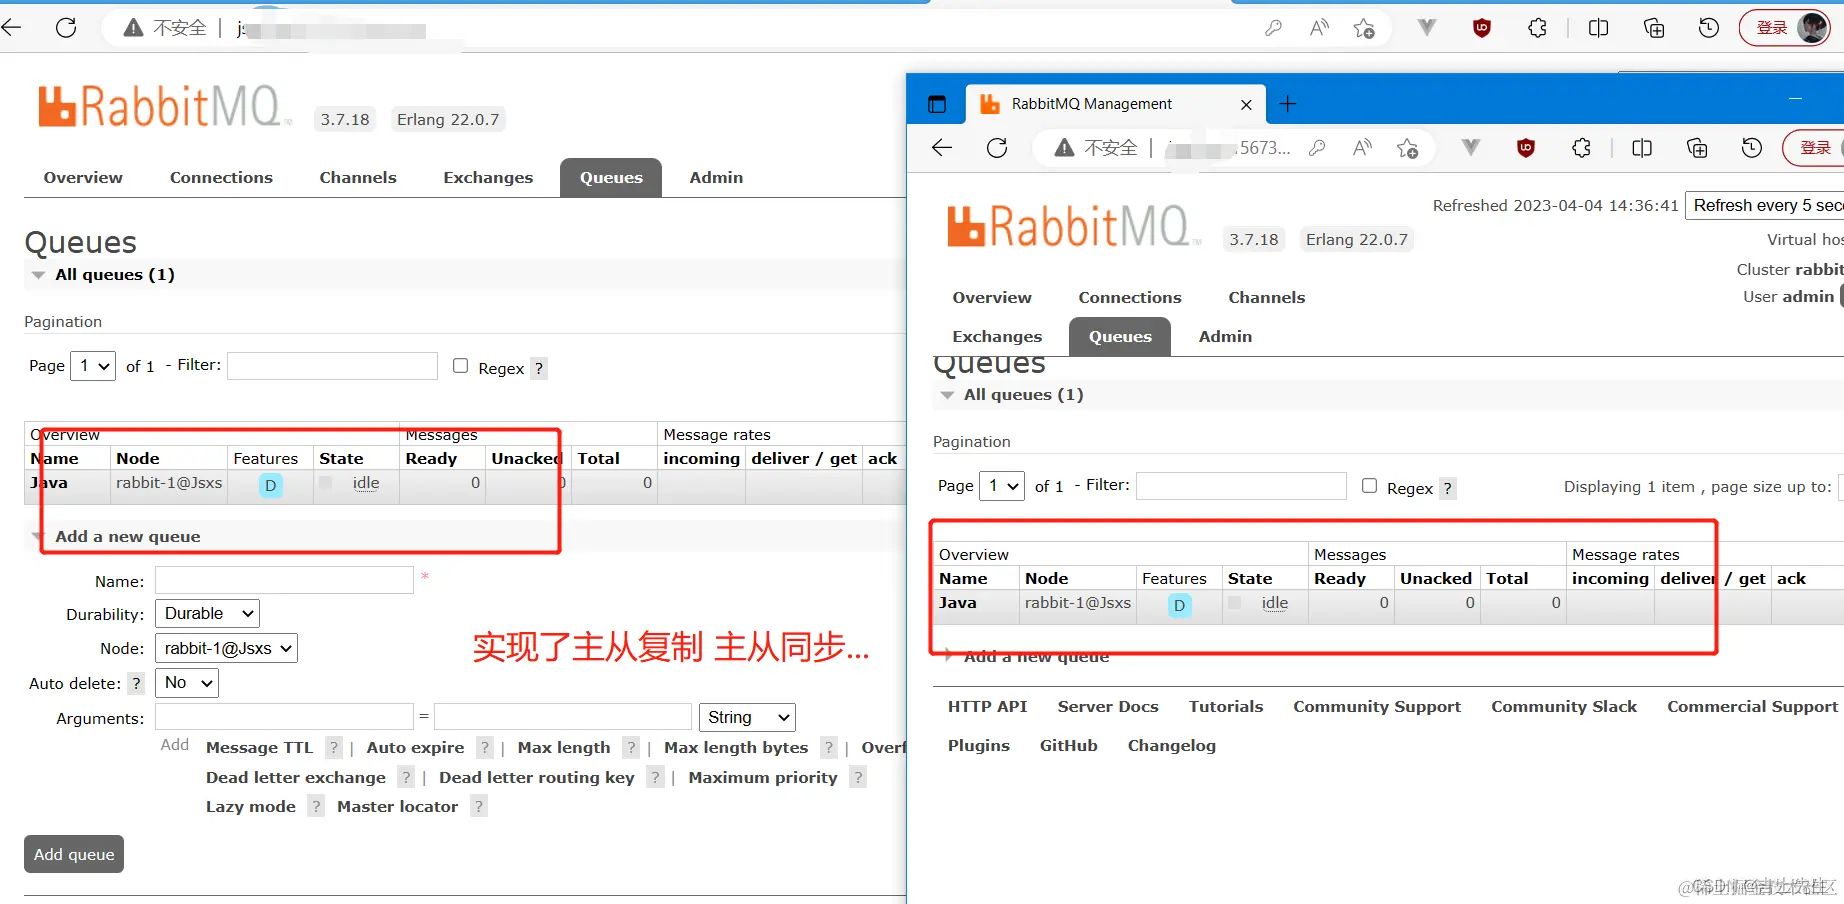This screenshot has width=1844, height=904.
Task: Open Regex help question mark, left window
Action: pyautogui.click(x=539, y=368)
